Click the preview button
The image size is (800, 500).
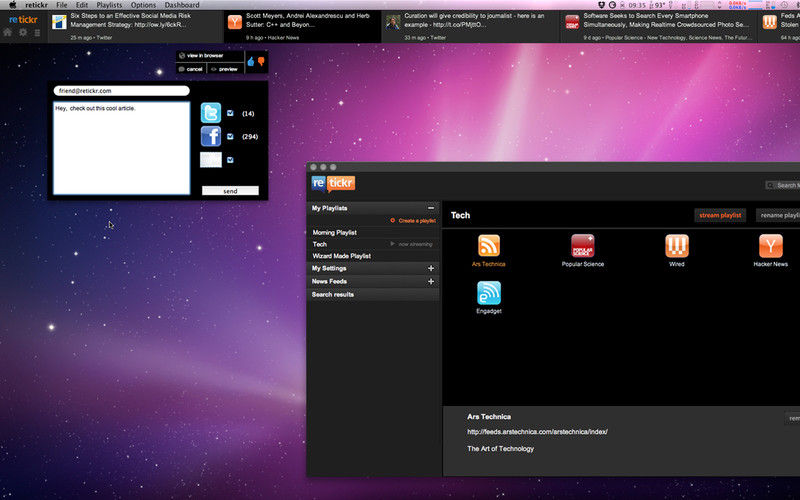(225, 69)
